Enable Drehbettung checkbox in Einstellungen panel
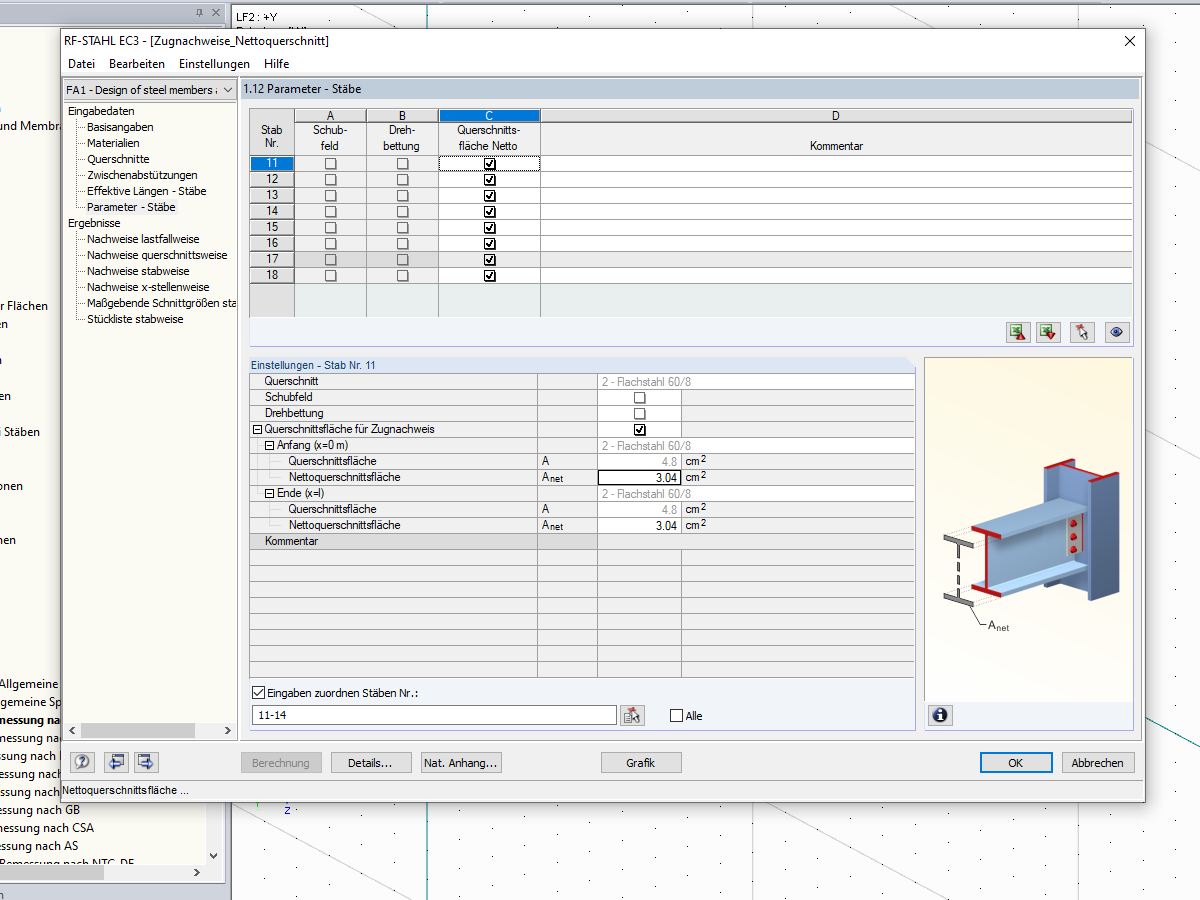 (640, 413)
